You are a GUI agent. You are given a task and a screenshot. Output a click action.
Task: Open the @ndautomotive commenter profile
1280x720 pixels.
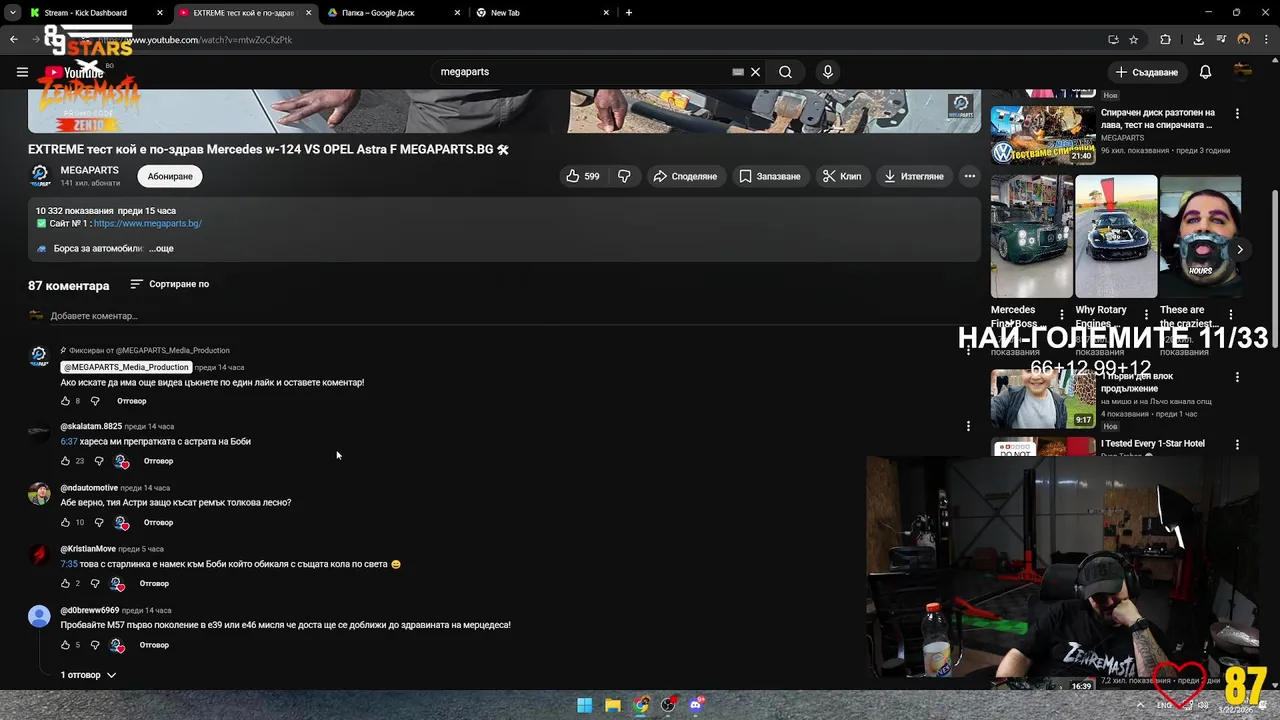tap(89, 488)
